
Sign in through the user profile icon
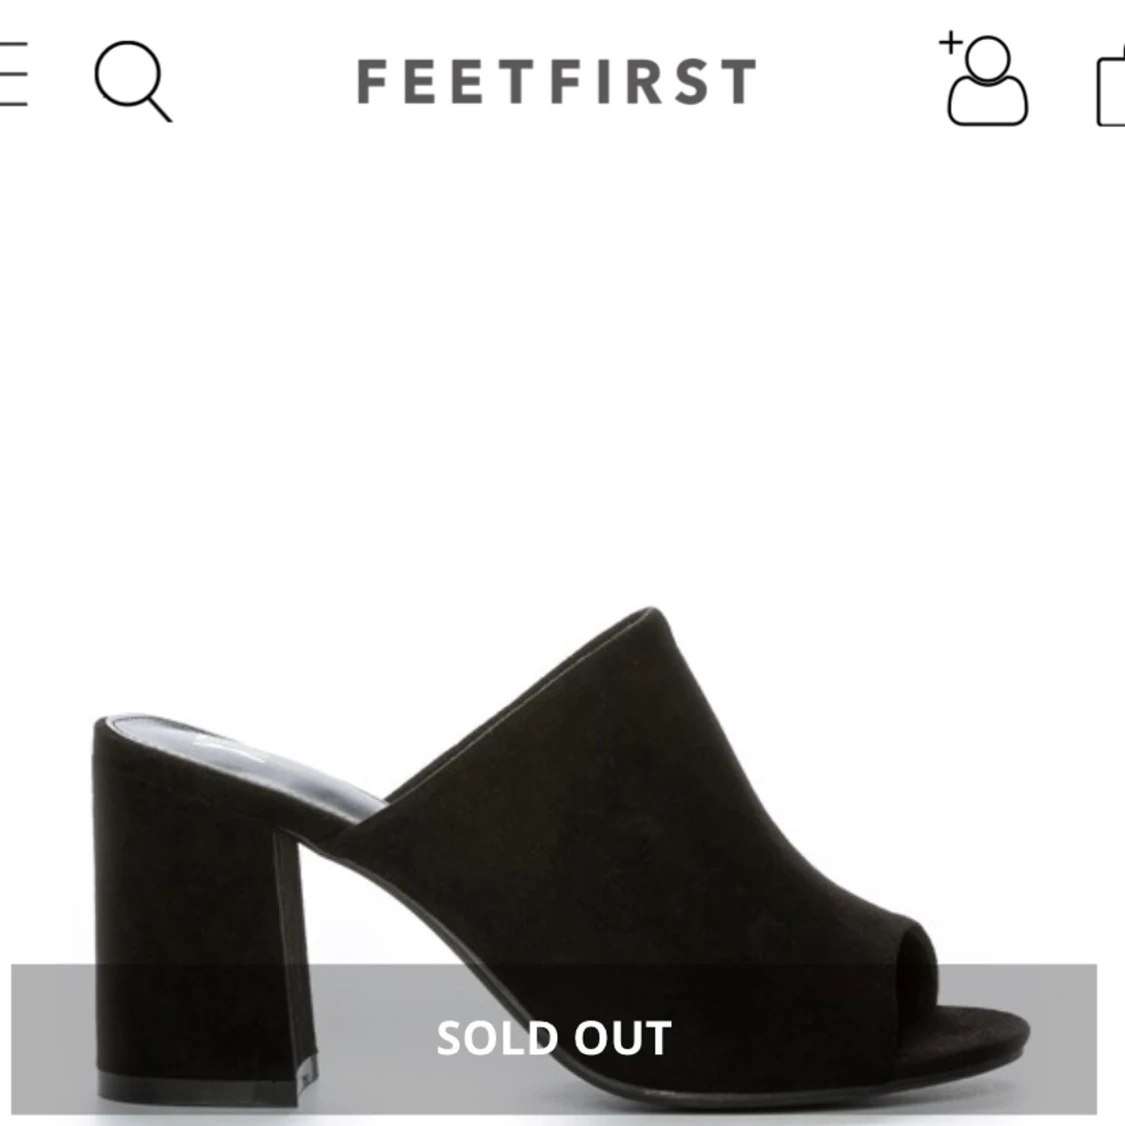[985, 80]
